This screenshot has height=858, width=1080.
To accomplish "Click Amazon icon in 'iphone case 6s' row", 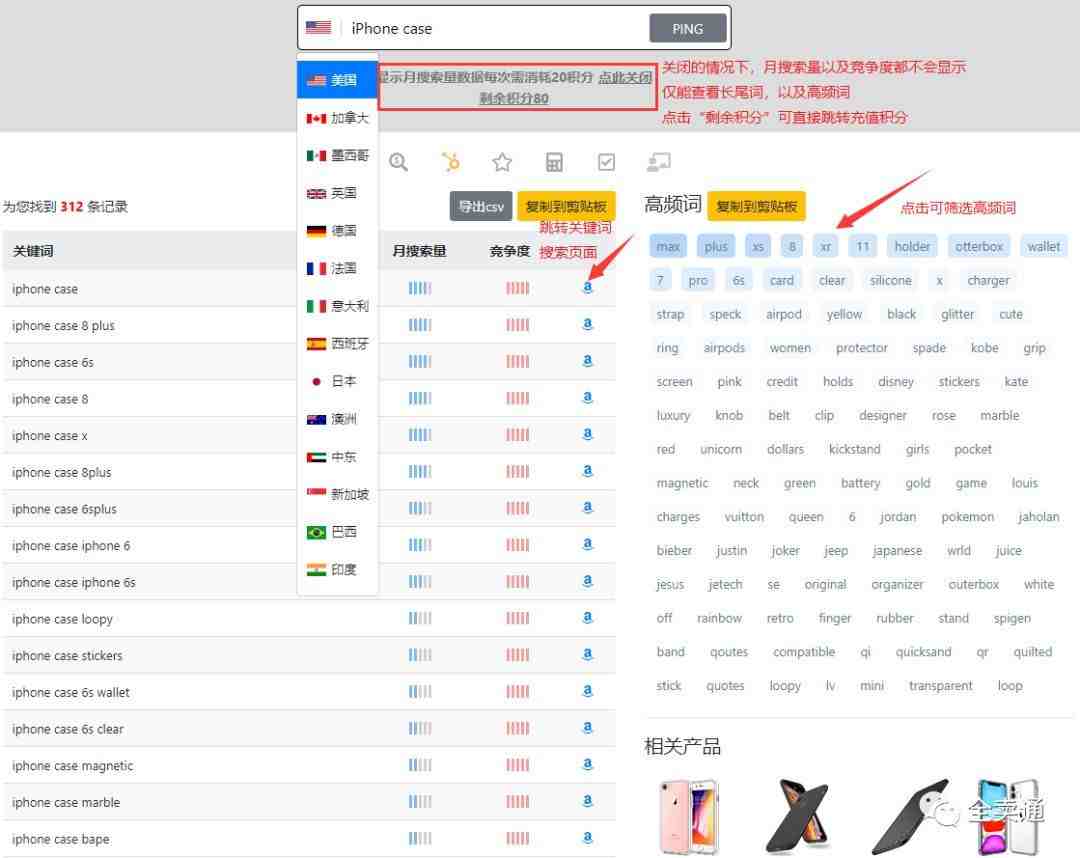I will pos(588,361).
